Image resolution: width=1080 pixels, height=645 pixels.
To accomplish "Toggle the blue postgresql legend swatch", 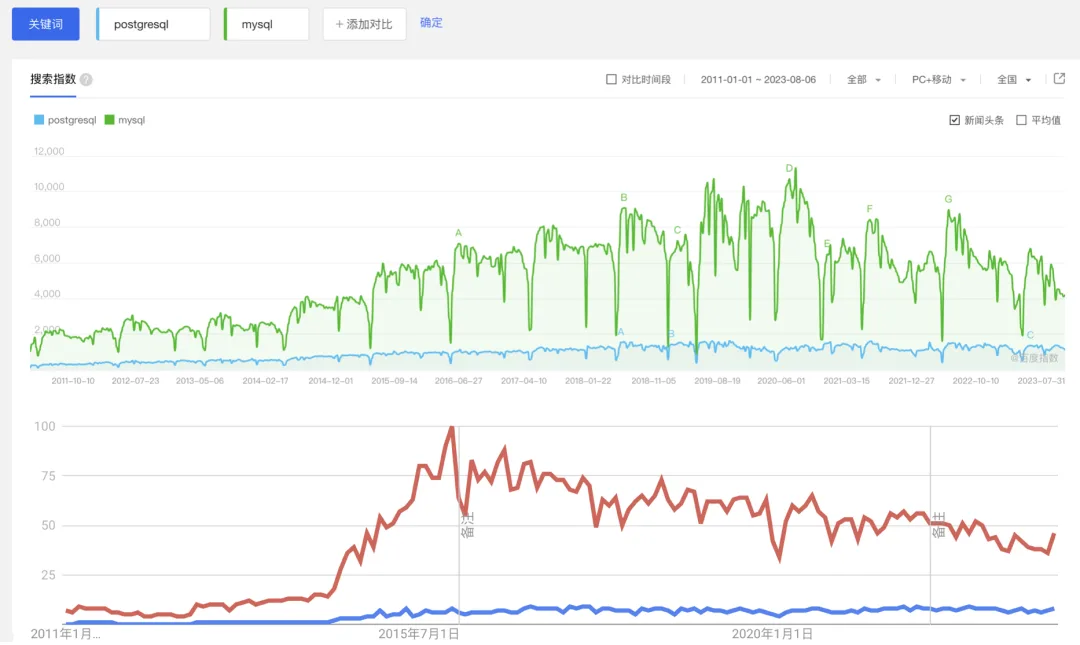I will pos(39,120).
